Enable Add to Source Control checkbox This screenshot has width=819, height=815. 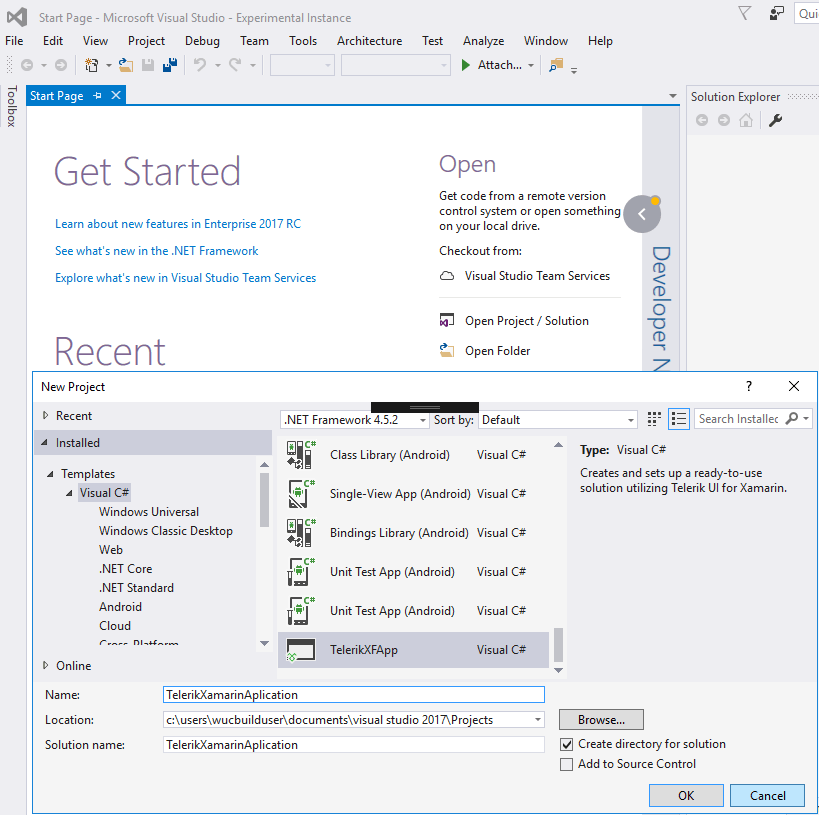click(x=567, y=764)
